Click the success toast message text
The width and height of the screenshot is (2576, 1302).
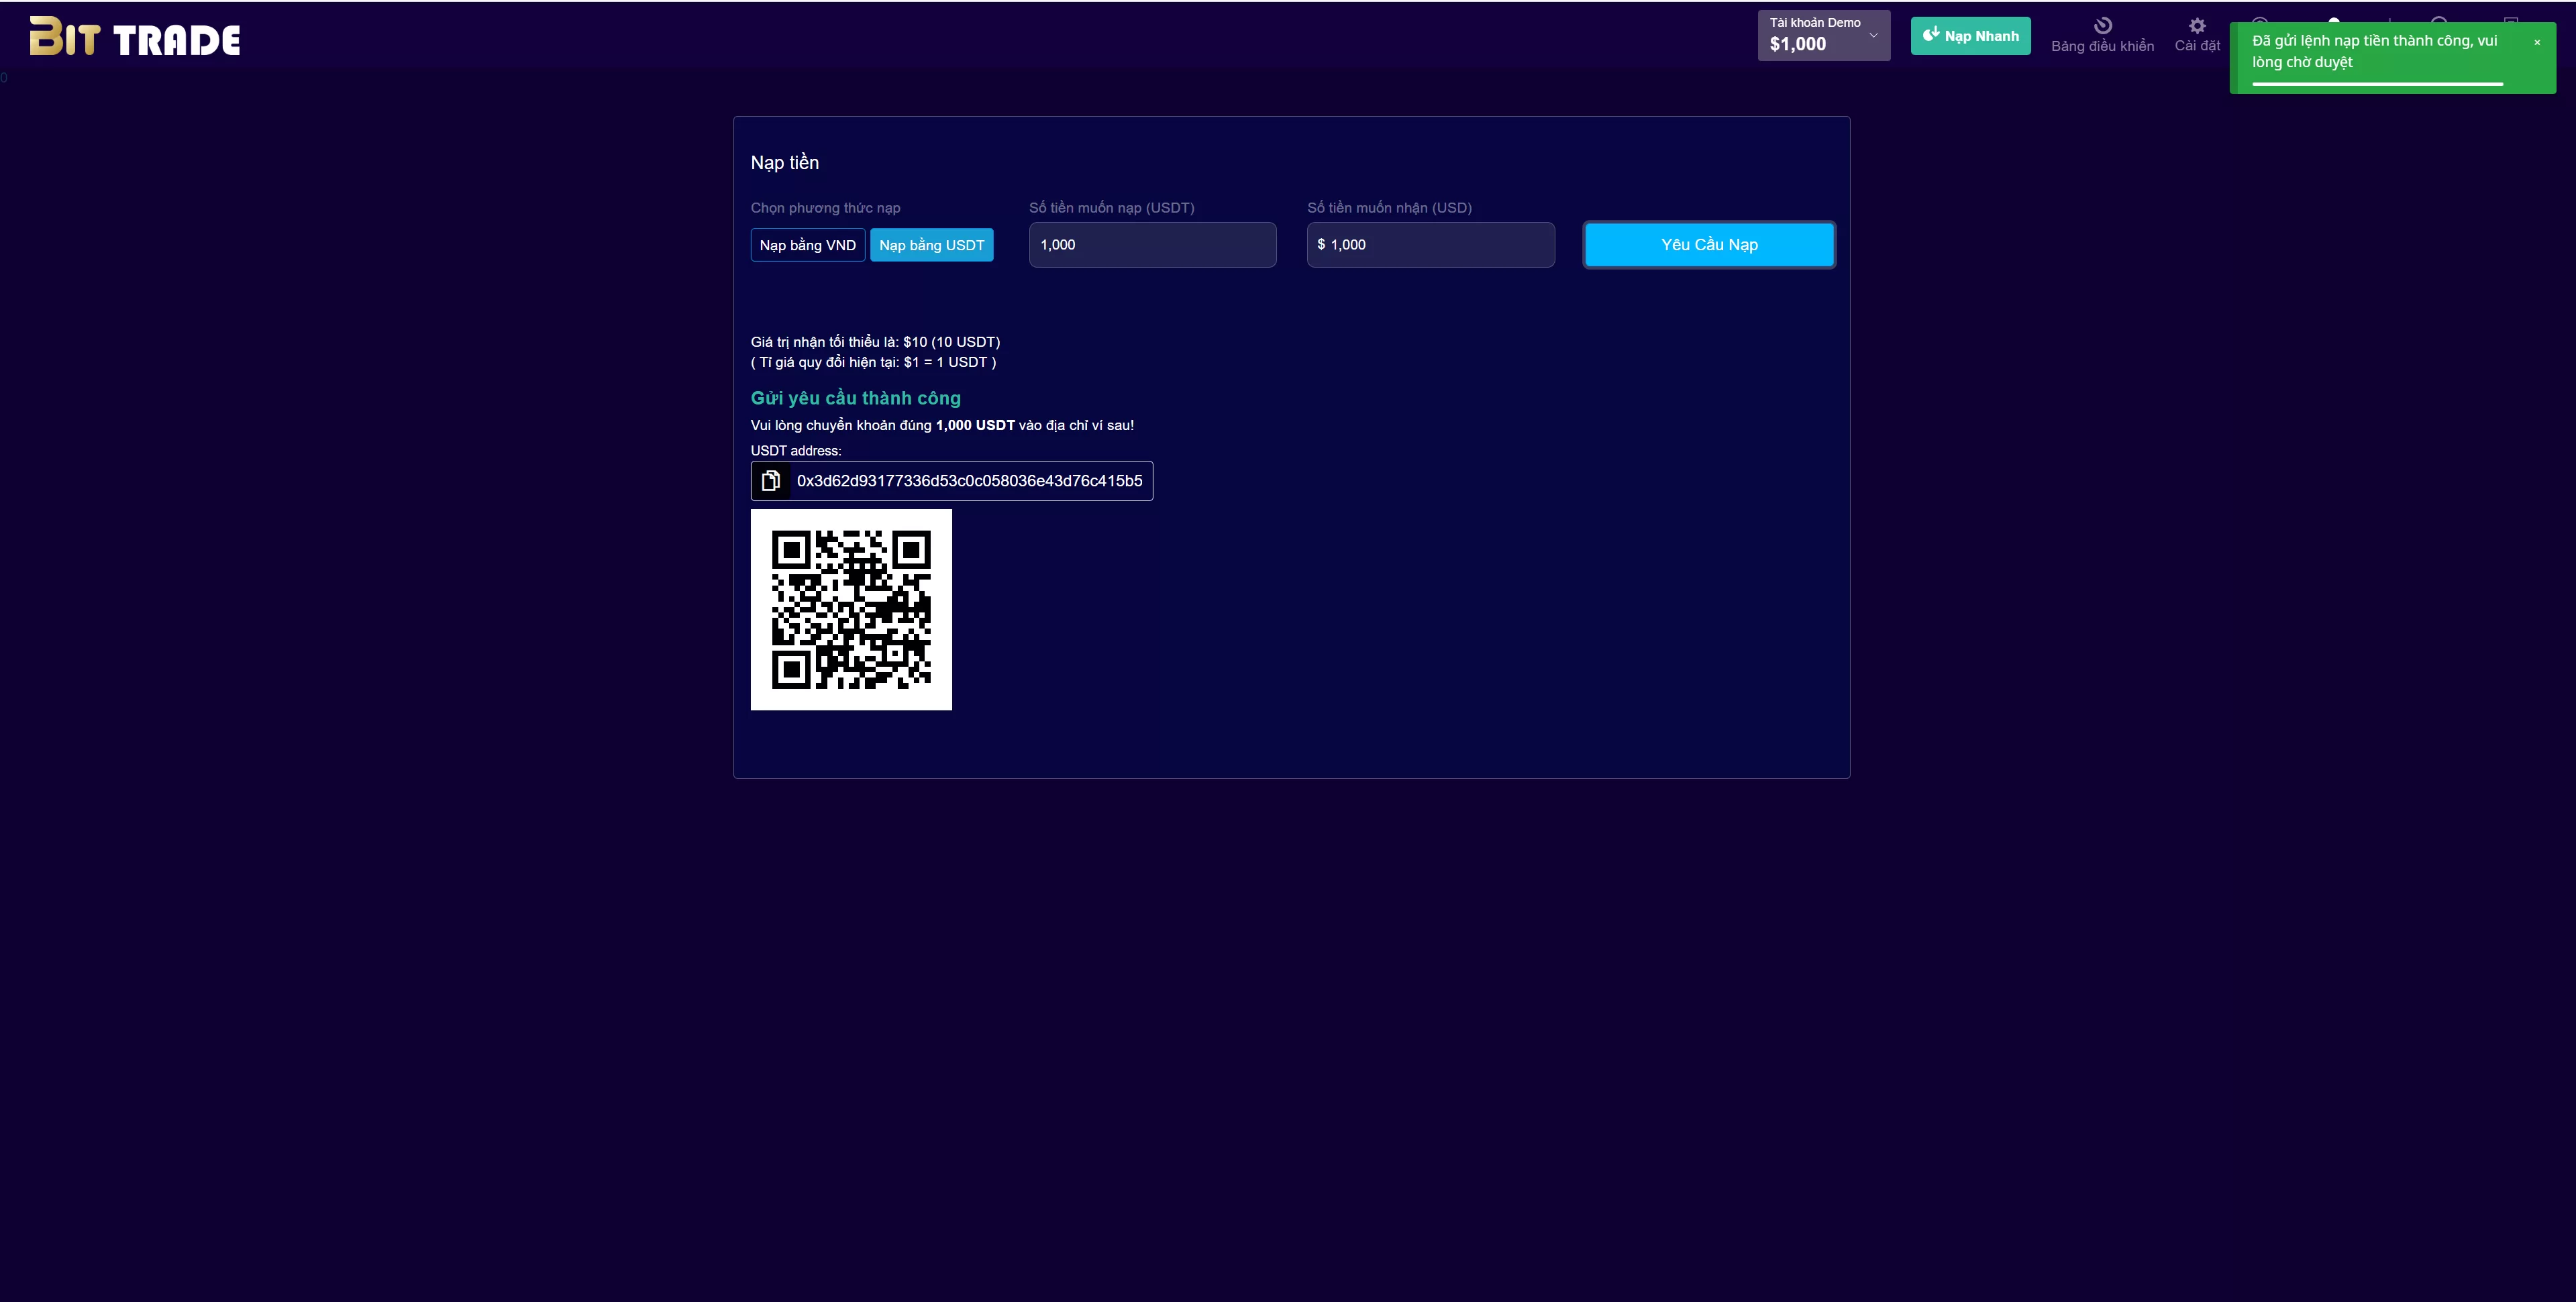pos(2373,51)
